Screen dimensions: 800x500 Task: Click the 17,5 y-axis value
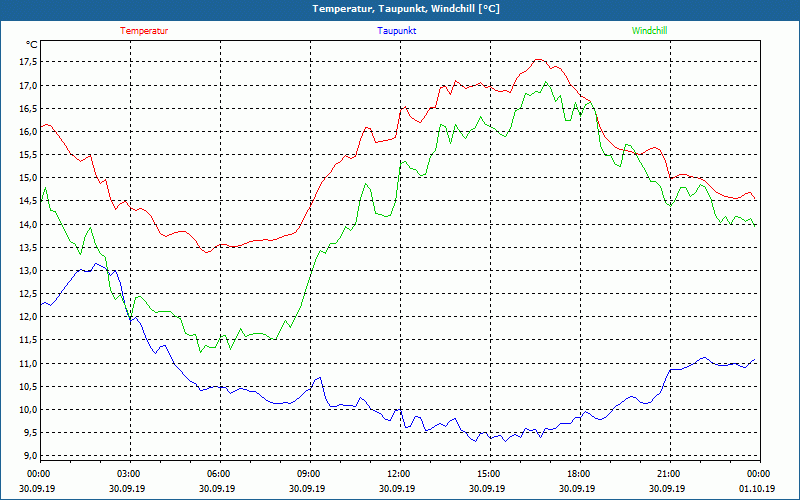click(x=28, y=62)
